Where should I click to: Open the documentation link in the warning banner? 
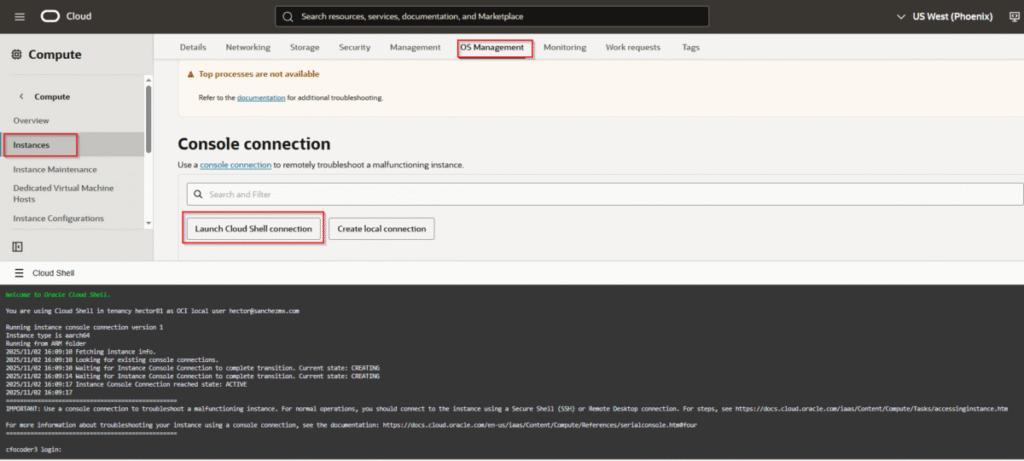[x=260, y=98]
